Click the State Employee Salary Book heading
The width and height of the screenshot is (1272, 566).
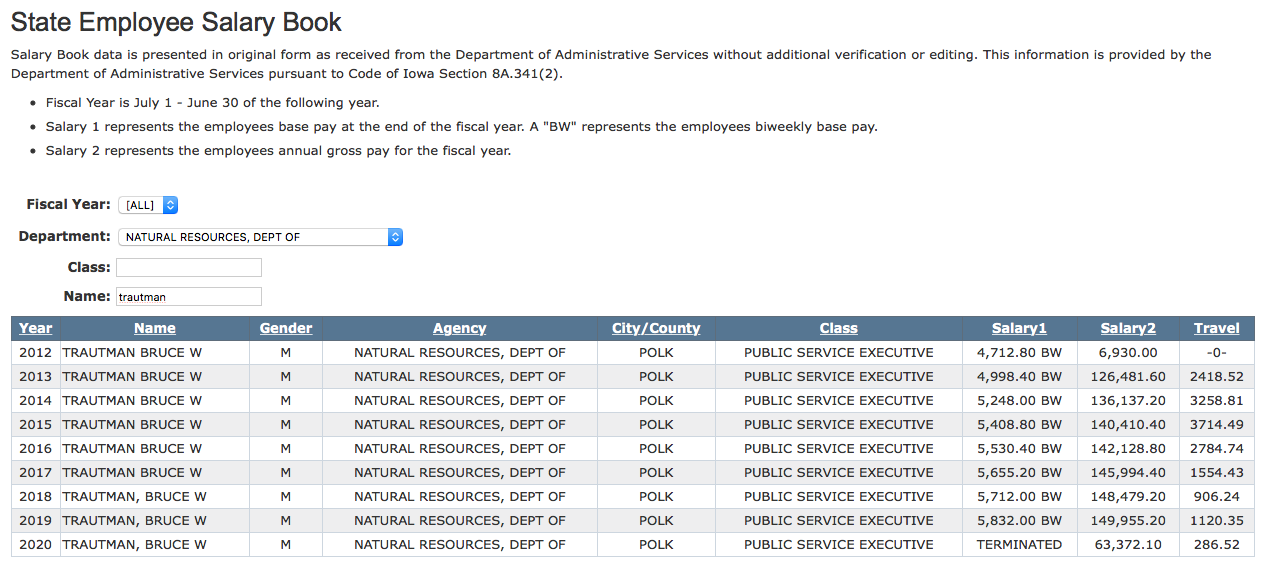coord(176,22)
